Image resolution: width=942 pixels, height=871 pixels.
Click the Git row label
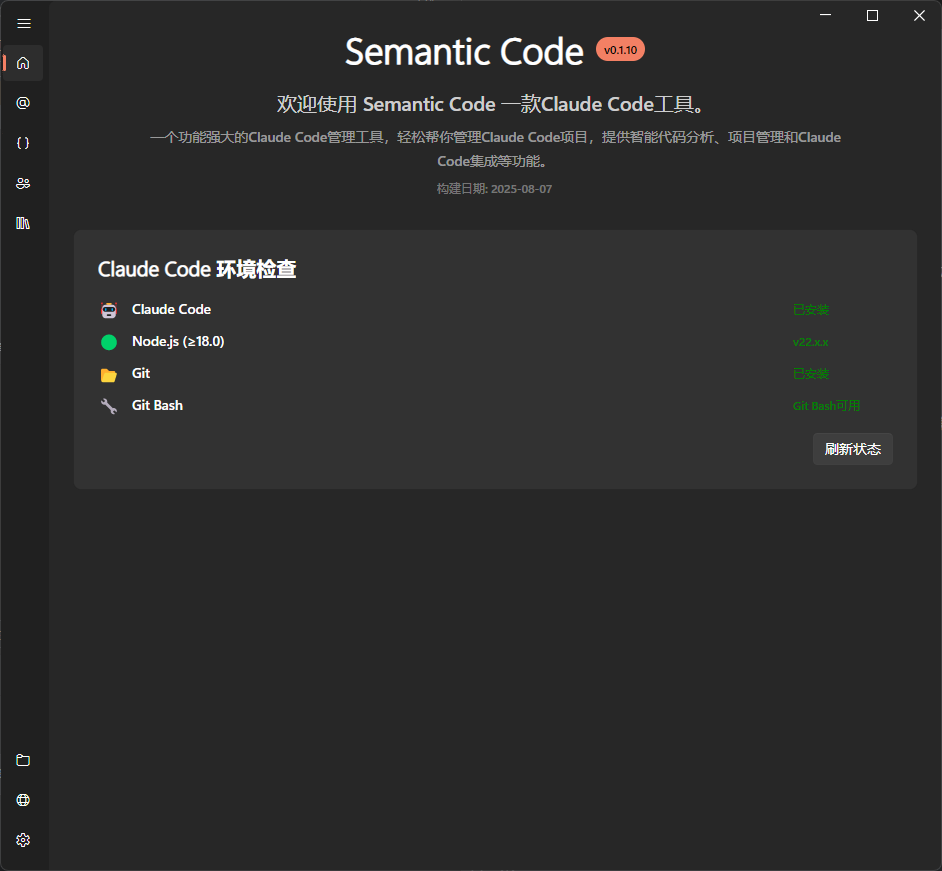pos(141,373)
